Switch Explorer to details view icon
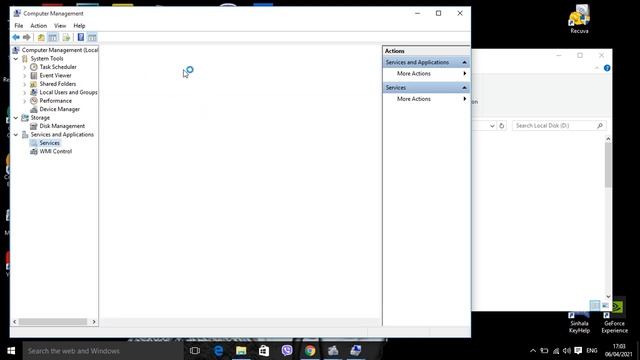The image size is (640, 360). coord(595,305)
